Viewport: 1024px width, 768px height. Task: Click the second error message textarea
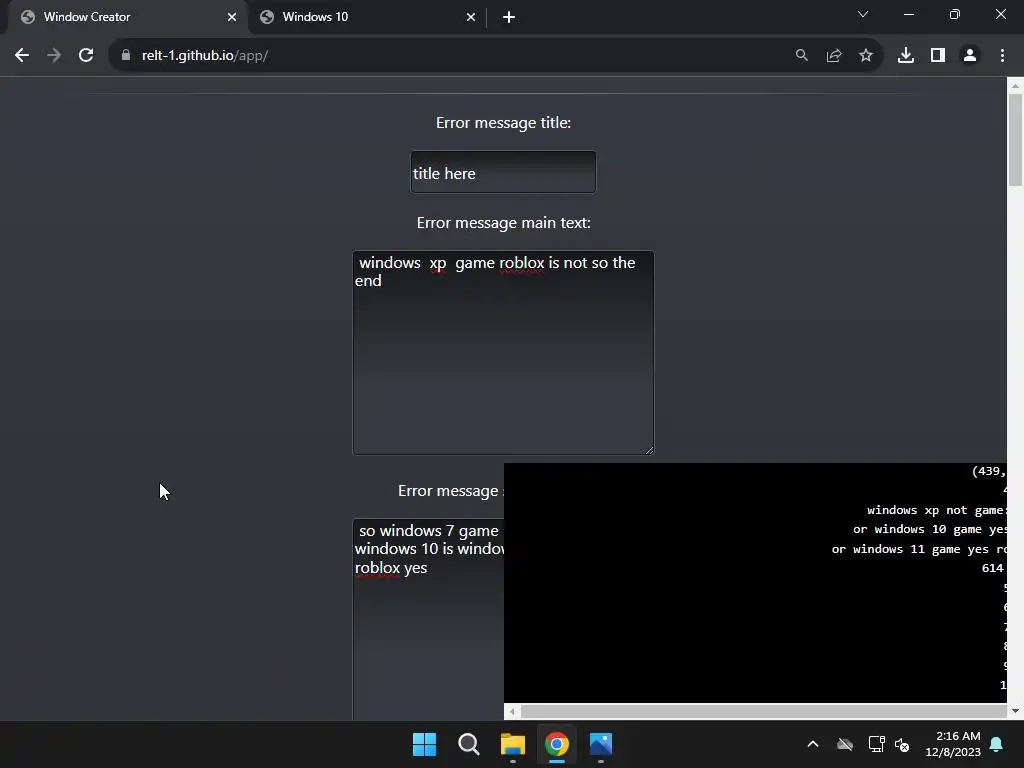(x=428, y=620)
